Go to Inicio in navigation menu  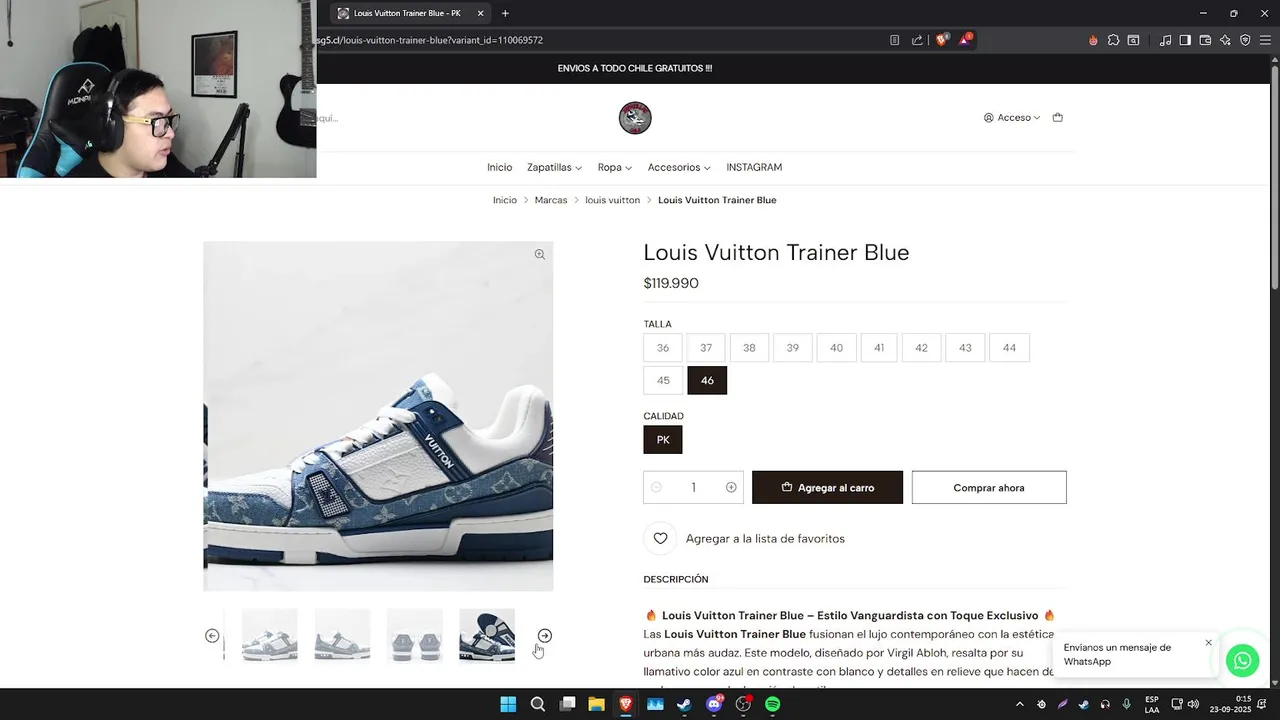pos(499,167)
